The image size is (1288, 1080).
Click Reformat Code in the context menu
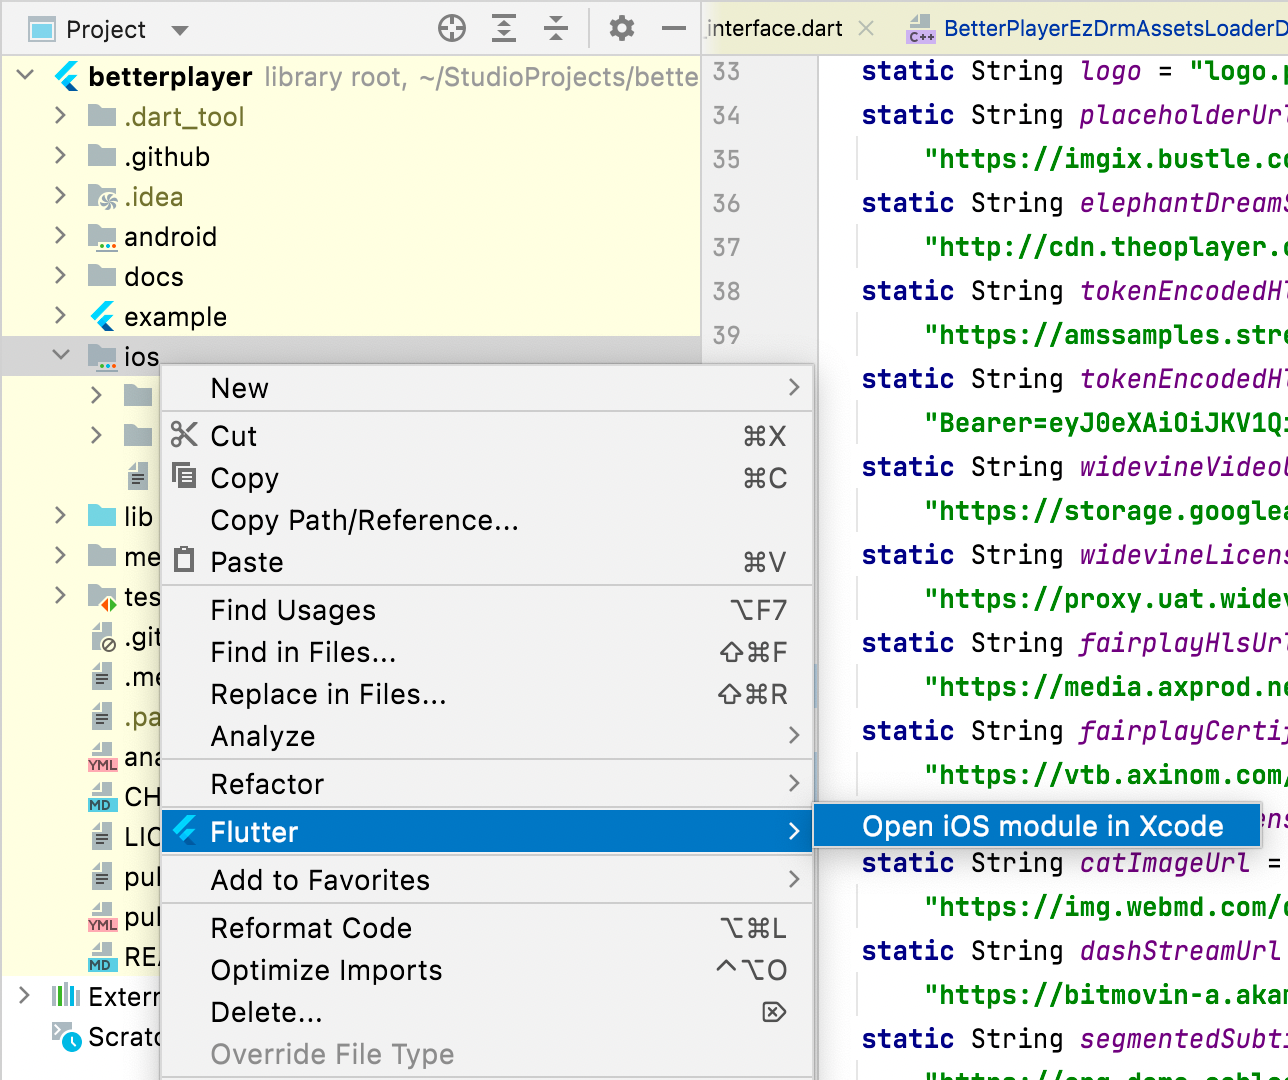coord(311,927)
